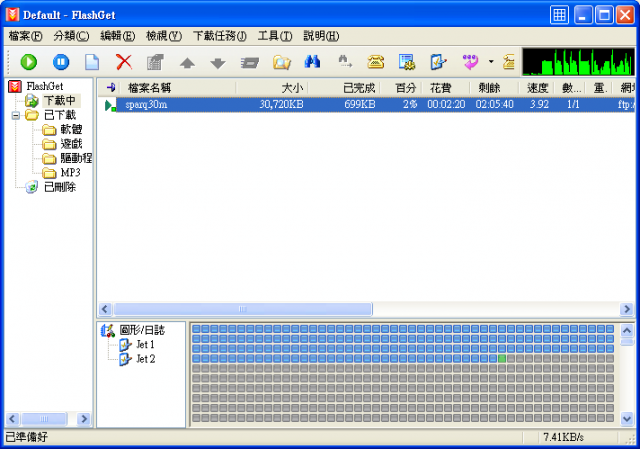
Task: Open the 工具(T) menu
Action: pos(275,36)
